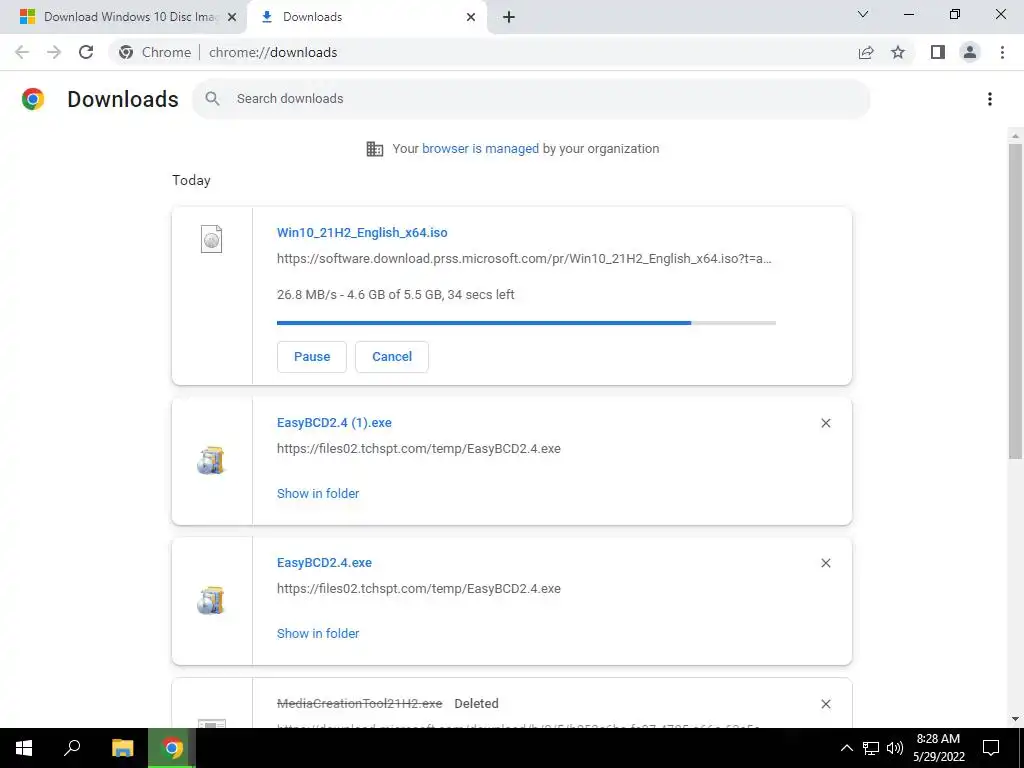Remove EasyBCD2.4.exe from list

(x=825, y=563)
